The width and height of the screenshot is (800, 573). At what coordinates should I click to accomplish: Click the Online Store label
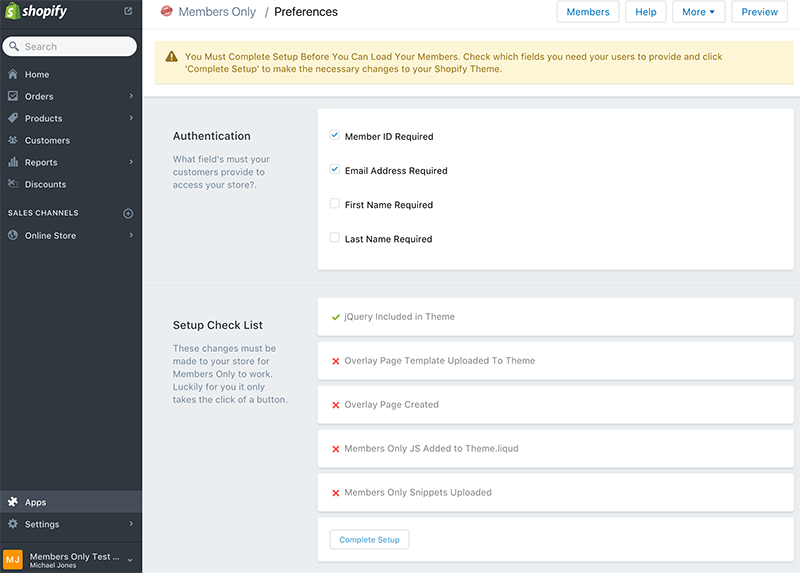pos(51,236)
